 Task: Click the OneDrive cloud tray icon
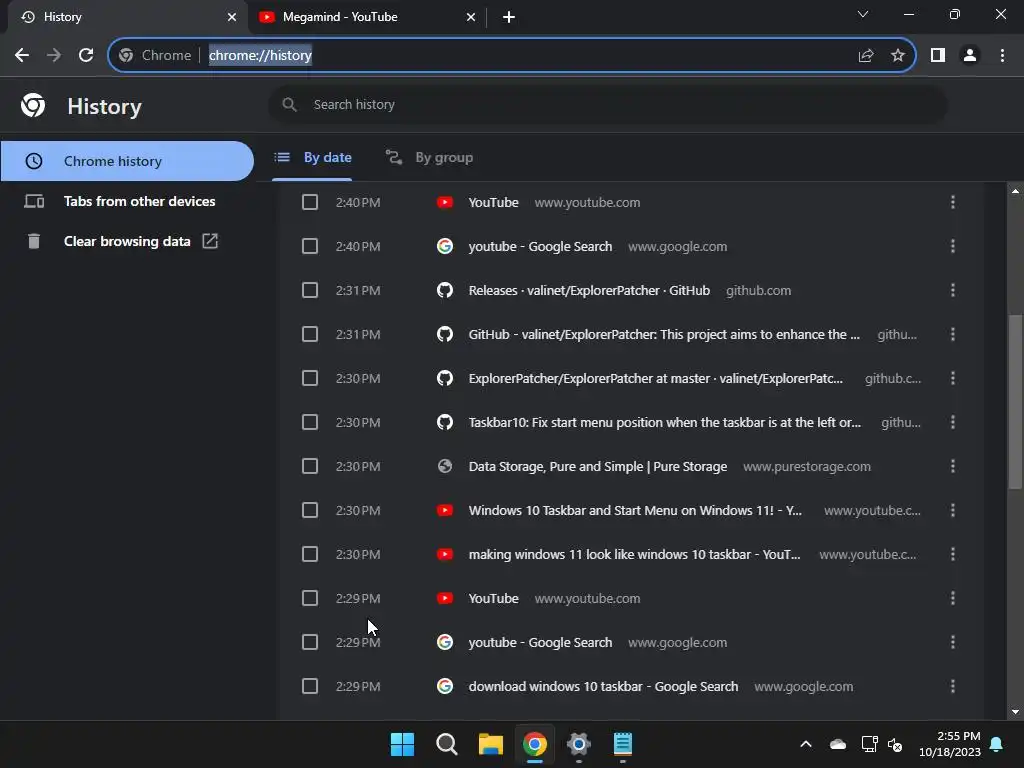point(838,744)
